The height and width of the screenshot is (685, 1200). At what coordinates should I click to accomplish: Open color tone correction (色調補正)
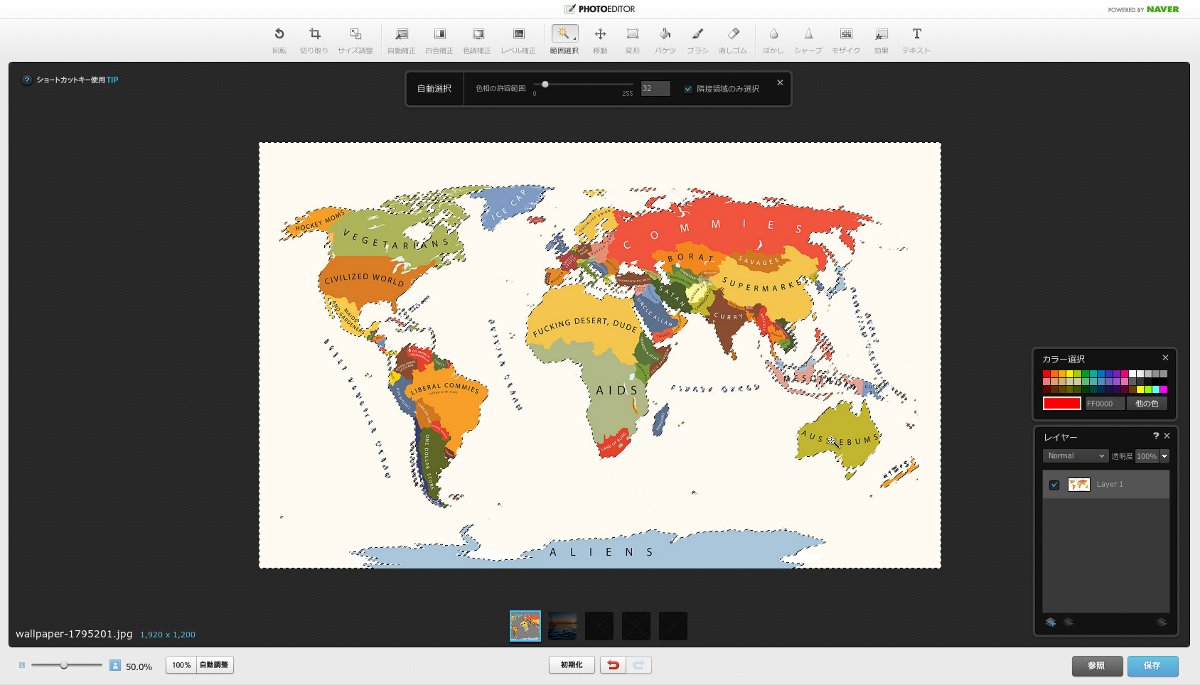coord(478,39)
